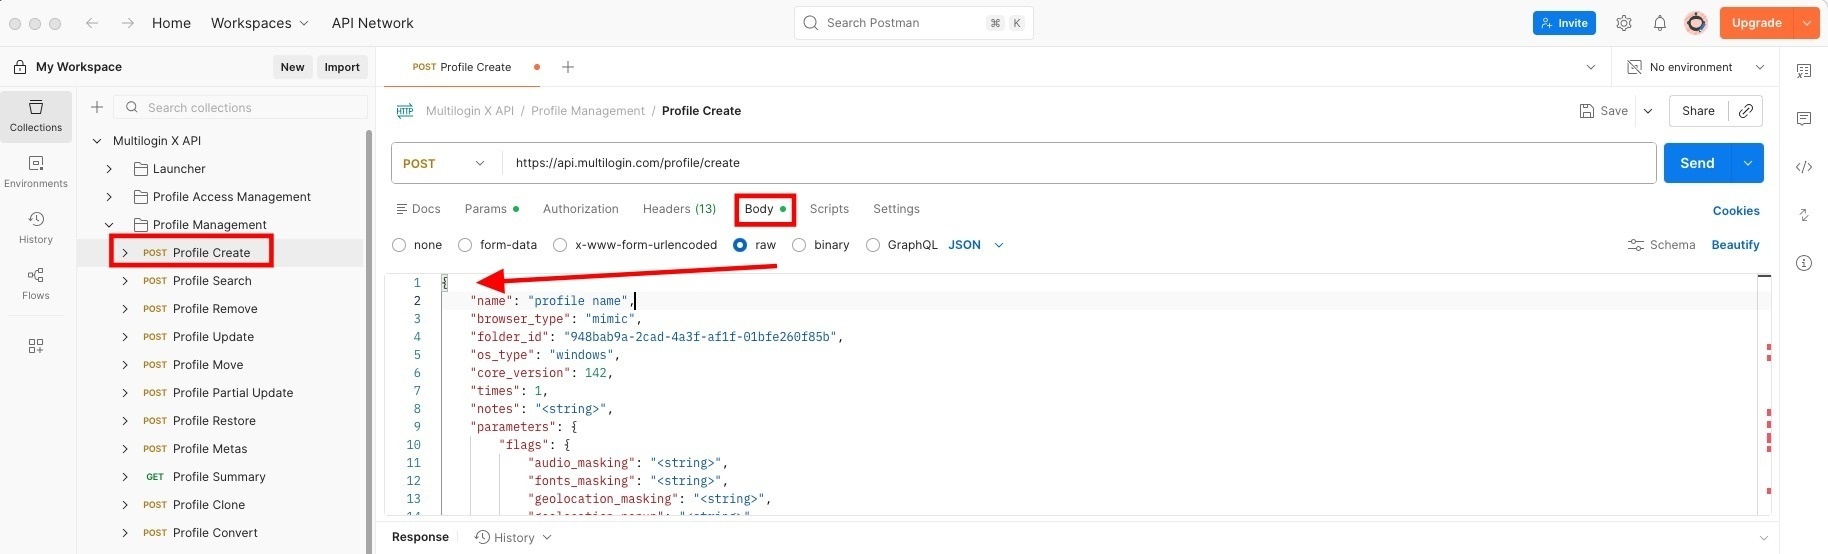Expand the Profile Access Management folder
The image size is (1828, 554).
[x=110, y=197]
